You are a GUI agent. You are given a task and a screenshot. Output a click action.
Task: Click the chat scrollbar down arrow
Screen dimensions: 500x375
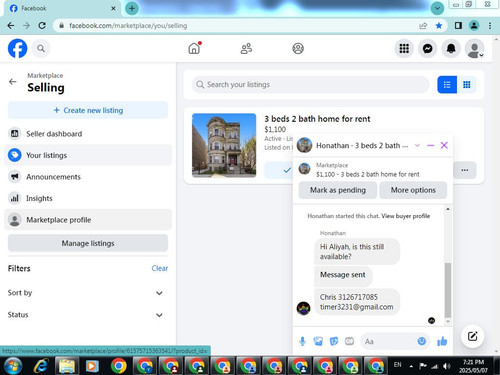[x=448, y=322]
